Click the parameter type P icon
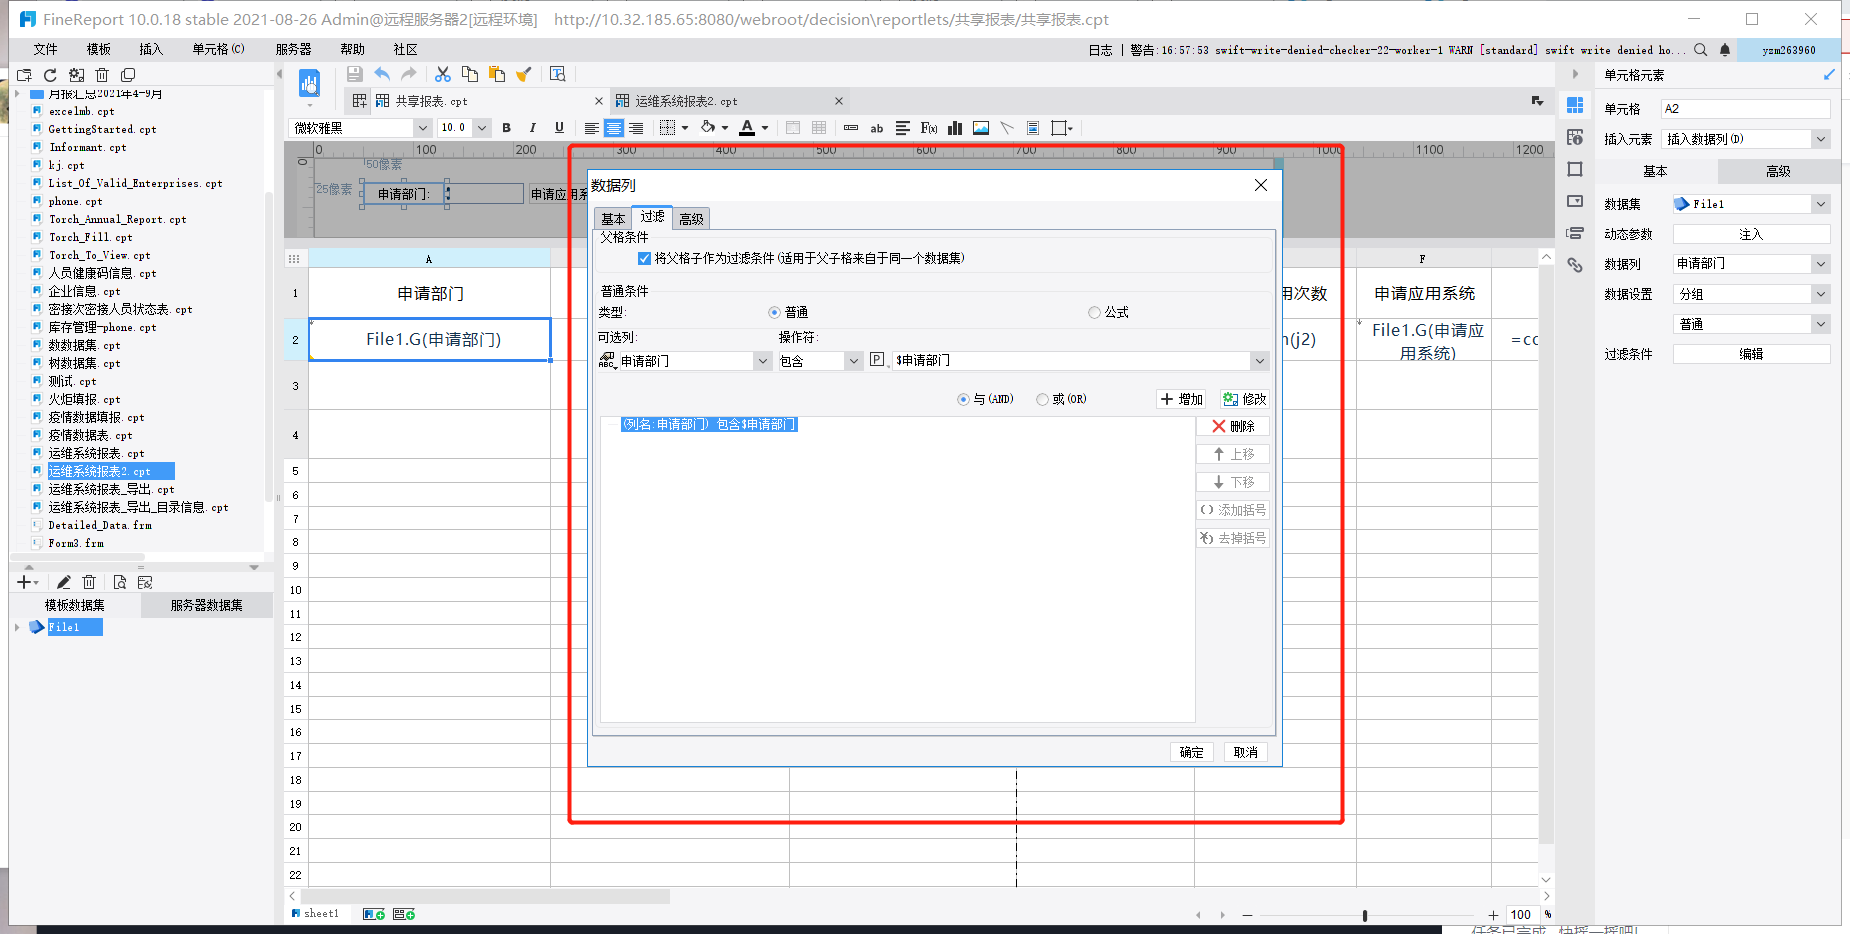The height and width of the screenshot is (934, 1850). 877,360
